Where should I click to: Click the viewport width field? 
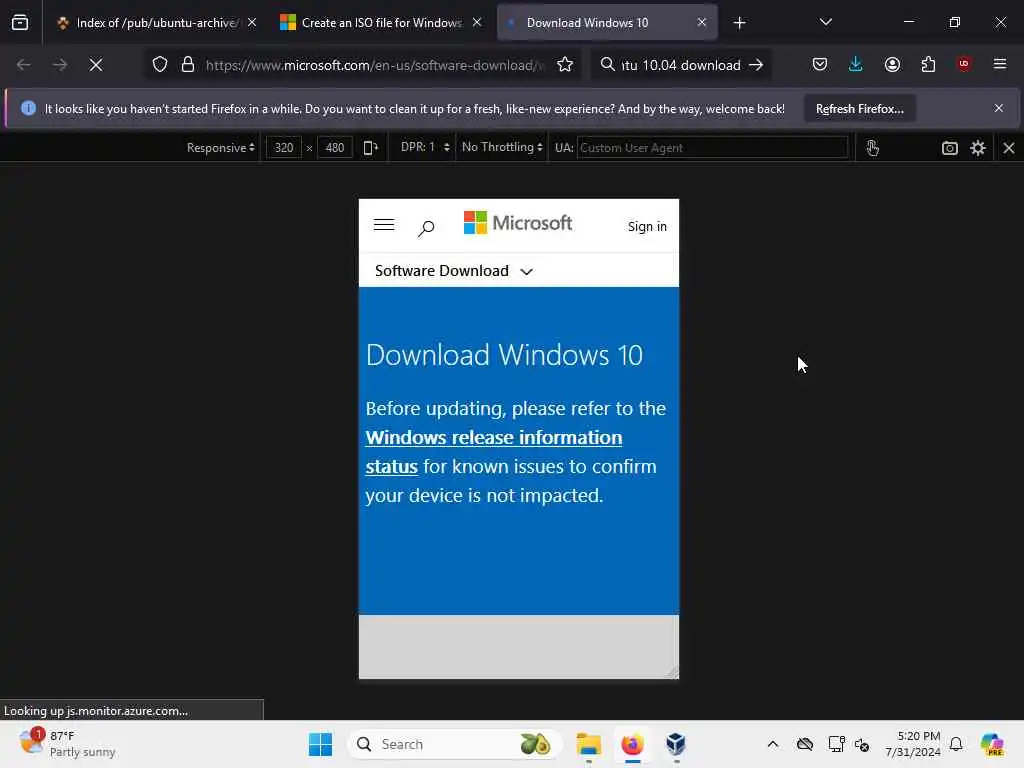pos(283,148)
